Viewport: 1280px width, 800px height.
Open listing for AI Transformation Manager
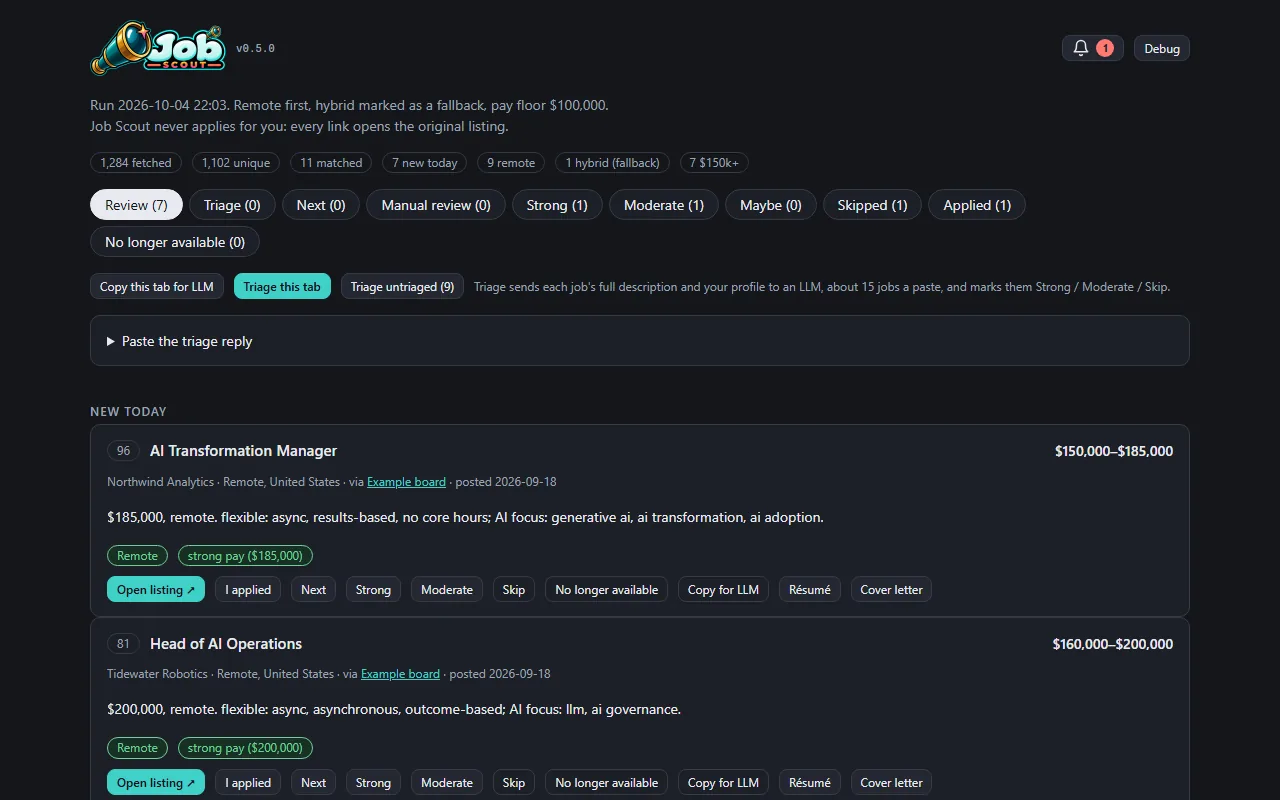coord(156,590)
